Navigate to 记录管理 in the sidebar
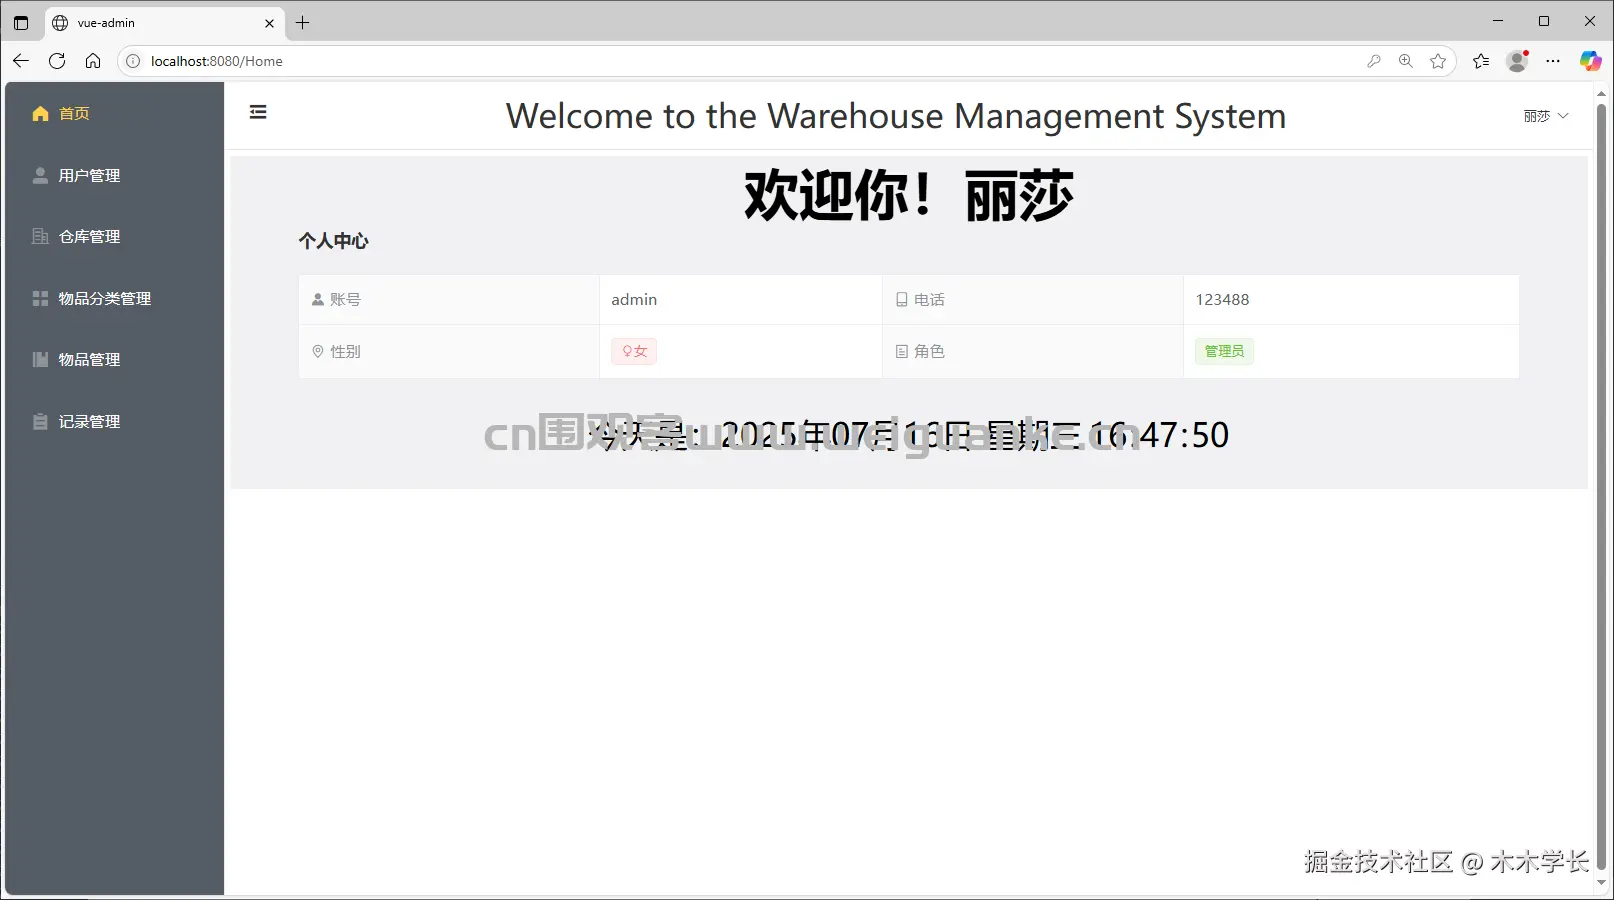The width and height of the screenshot is (1614, 900). 90,421
